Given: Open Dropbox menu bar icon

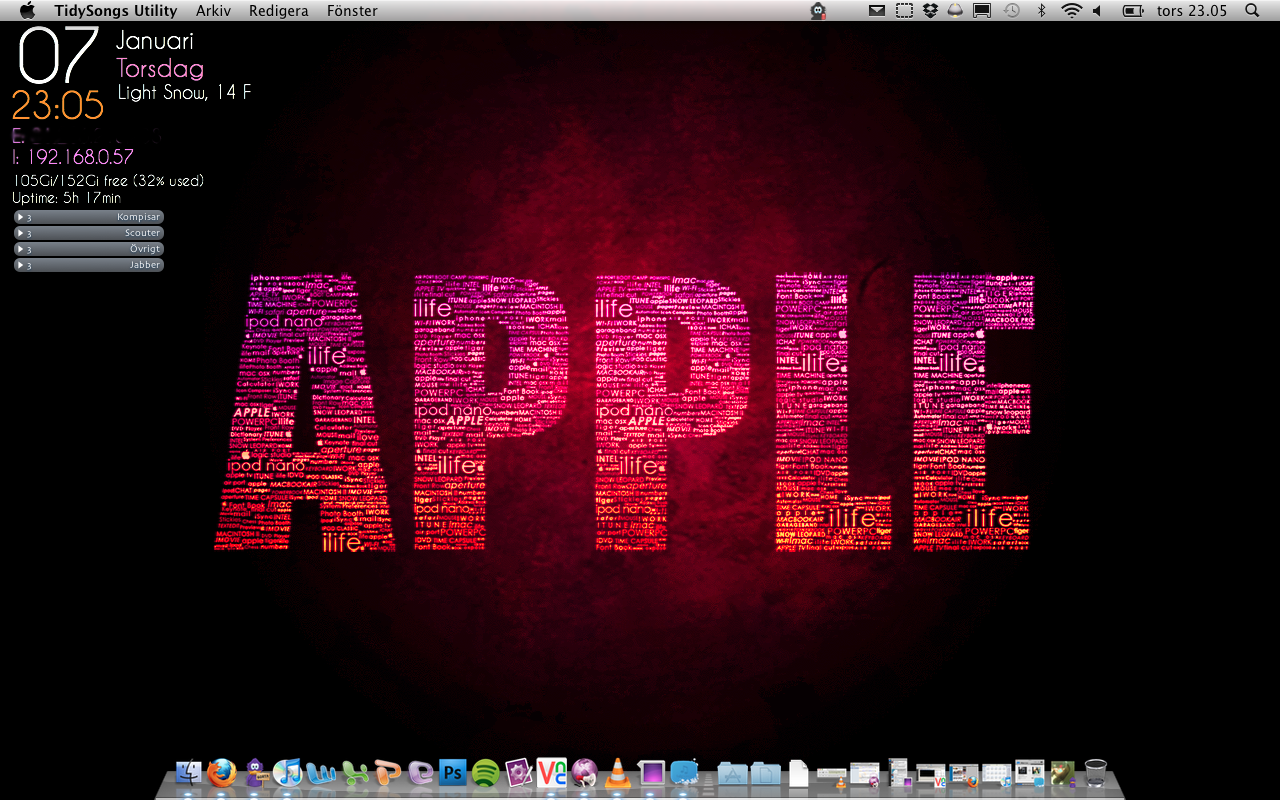Looking at the screenshot, I should (x=931, y=10).
